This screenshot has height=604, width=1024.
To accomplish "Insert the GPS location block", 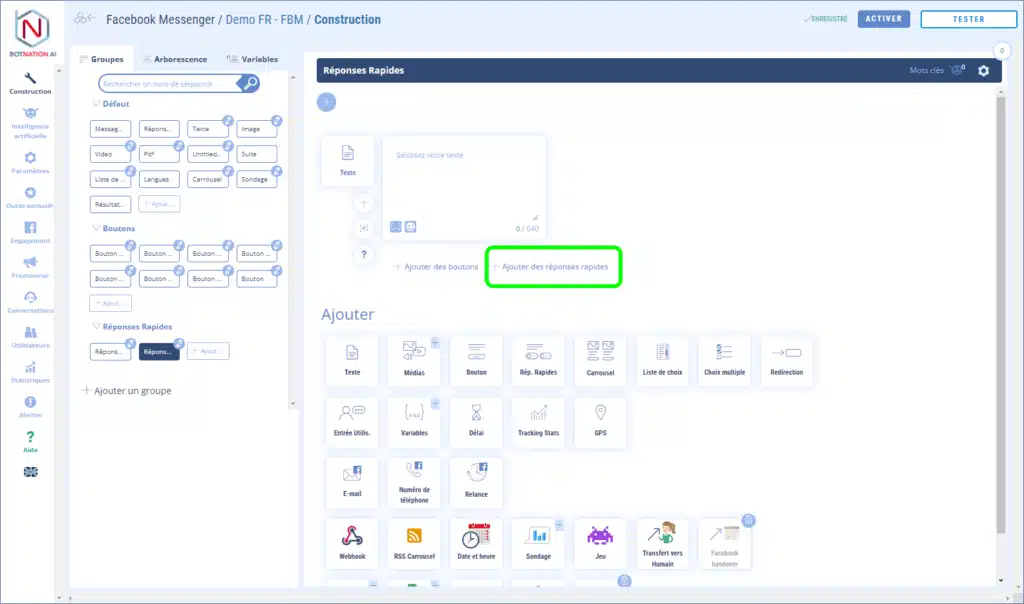I will (600, 421).
